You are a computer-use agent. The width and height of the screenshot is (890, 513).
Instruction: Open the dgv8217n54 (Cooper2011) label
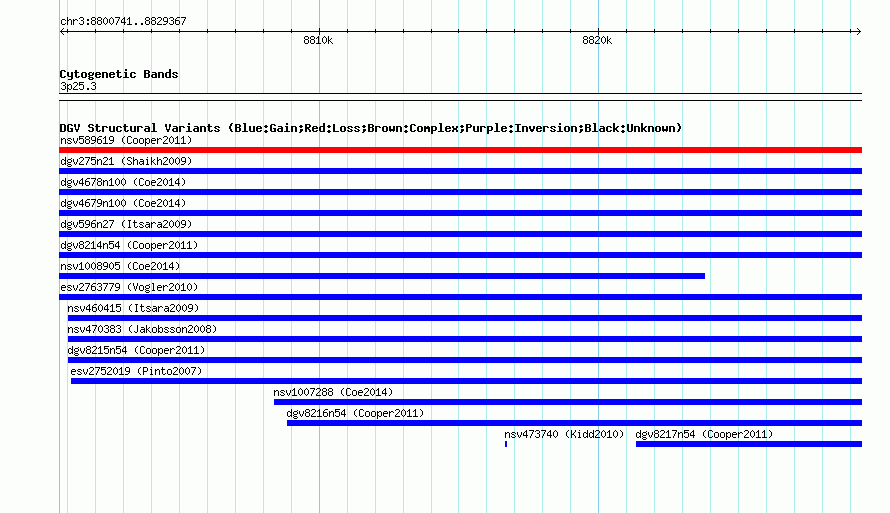pos(704,434)
